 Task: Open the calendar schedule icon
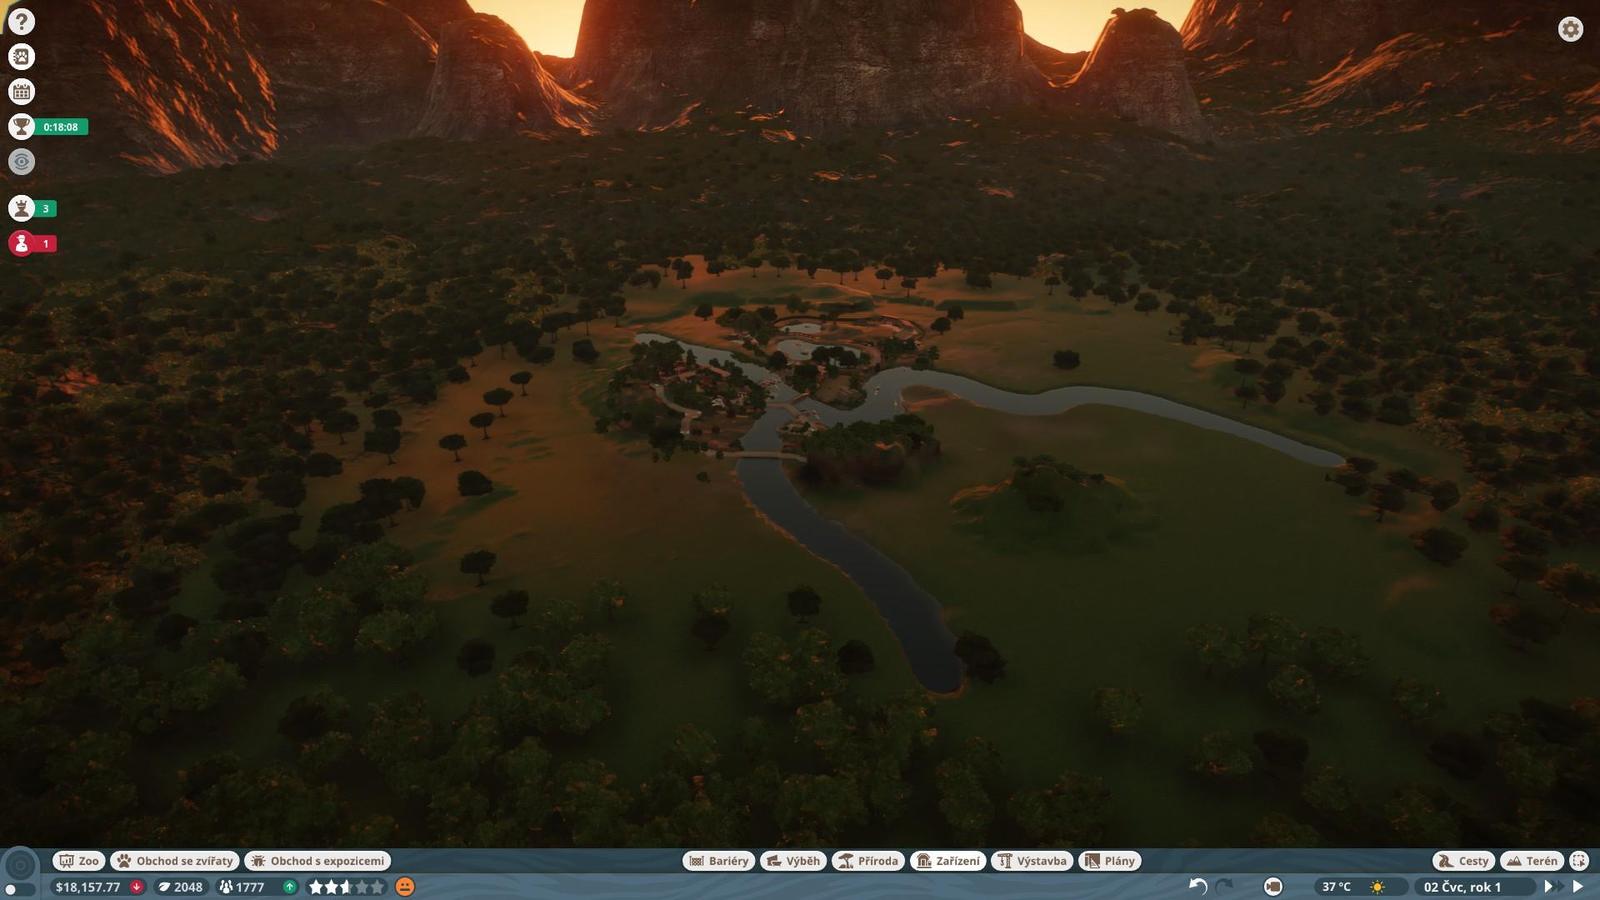[21, 92]
